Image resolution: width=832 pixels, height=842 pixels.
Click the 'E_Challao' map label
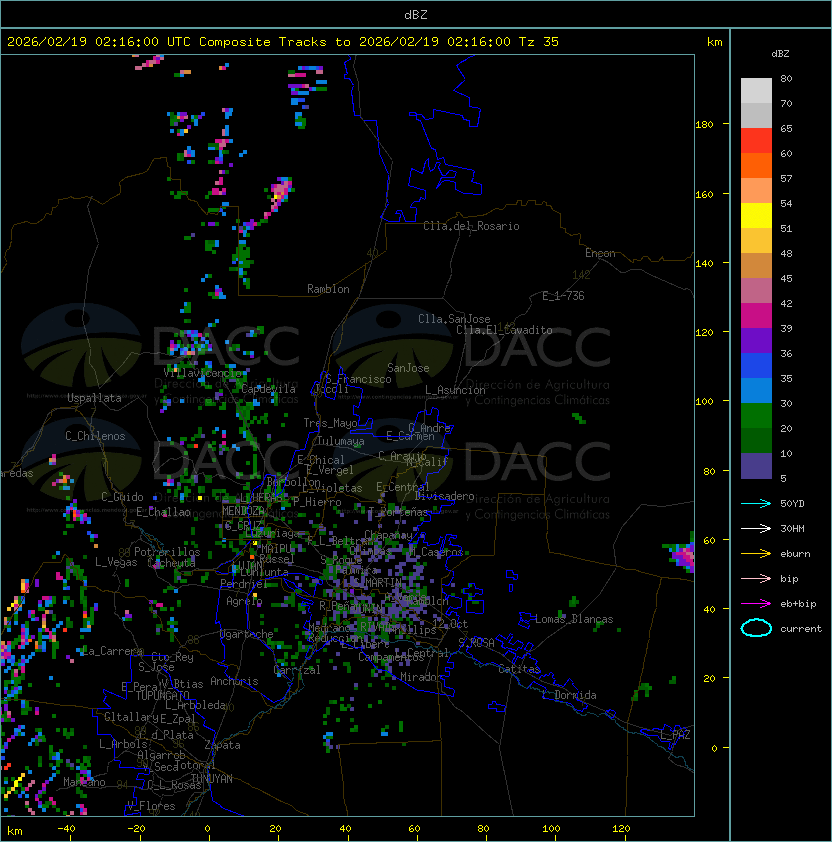[x=163, y=512]
